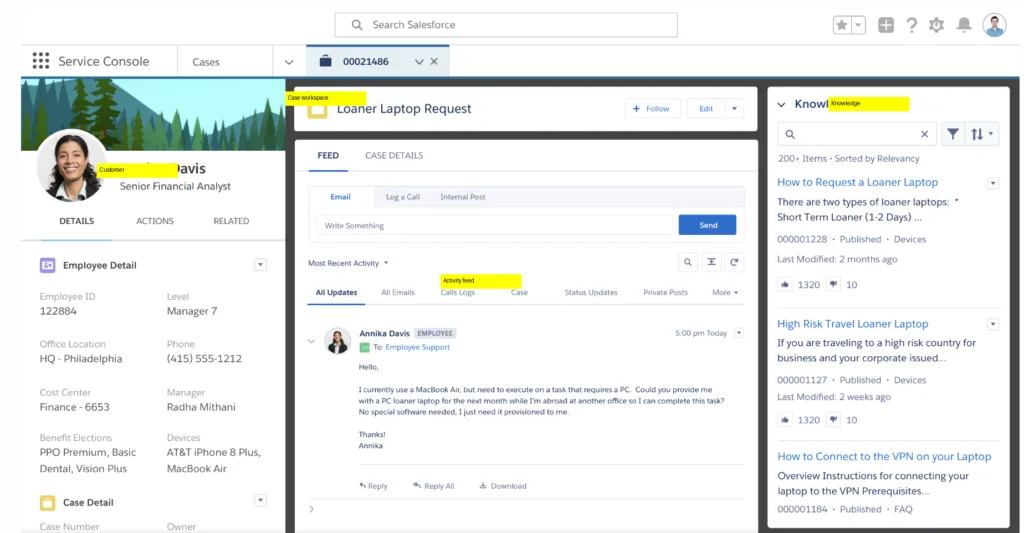This screenshot has height=533, width=1024.
Task: Open the case actions dropdown next to Edit
Action: pyautogui.click(x=734, y=108)
